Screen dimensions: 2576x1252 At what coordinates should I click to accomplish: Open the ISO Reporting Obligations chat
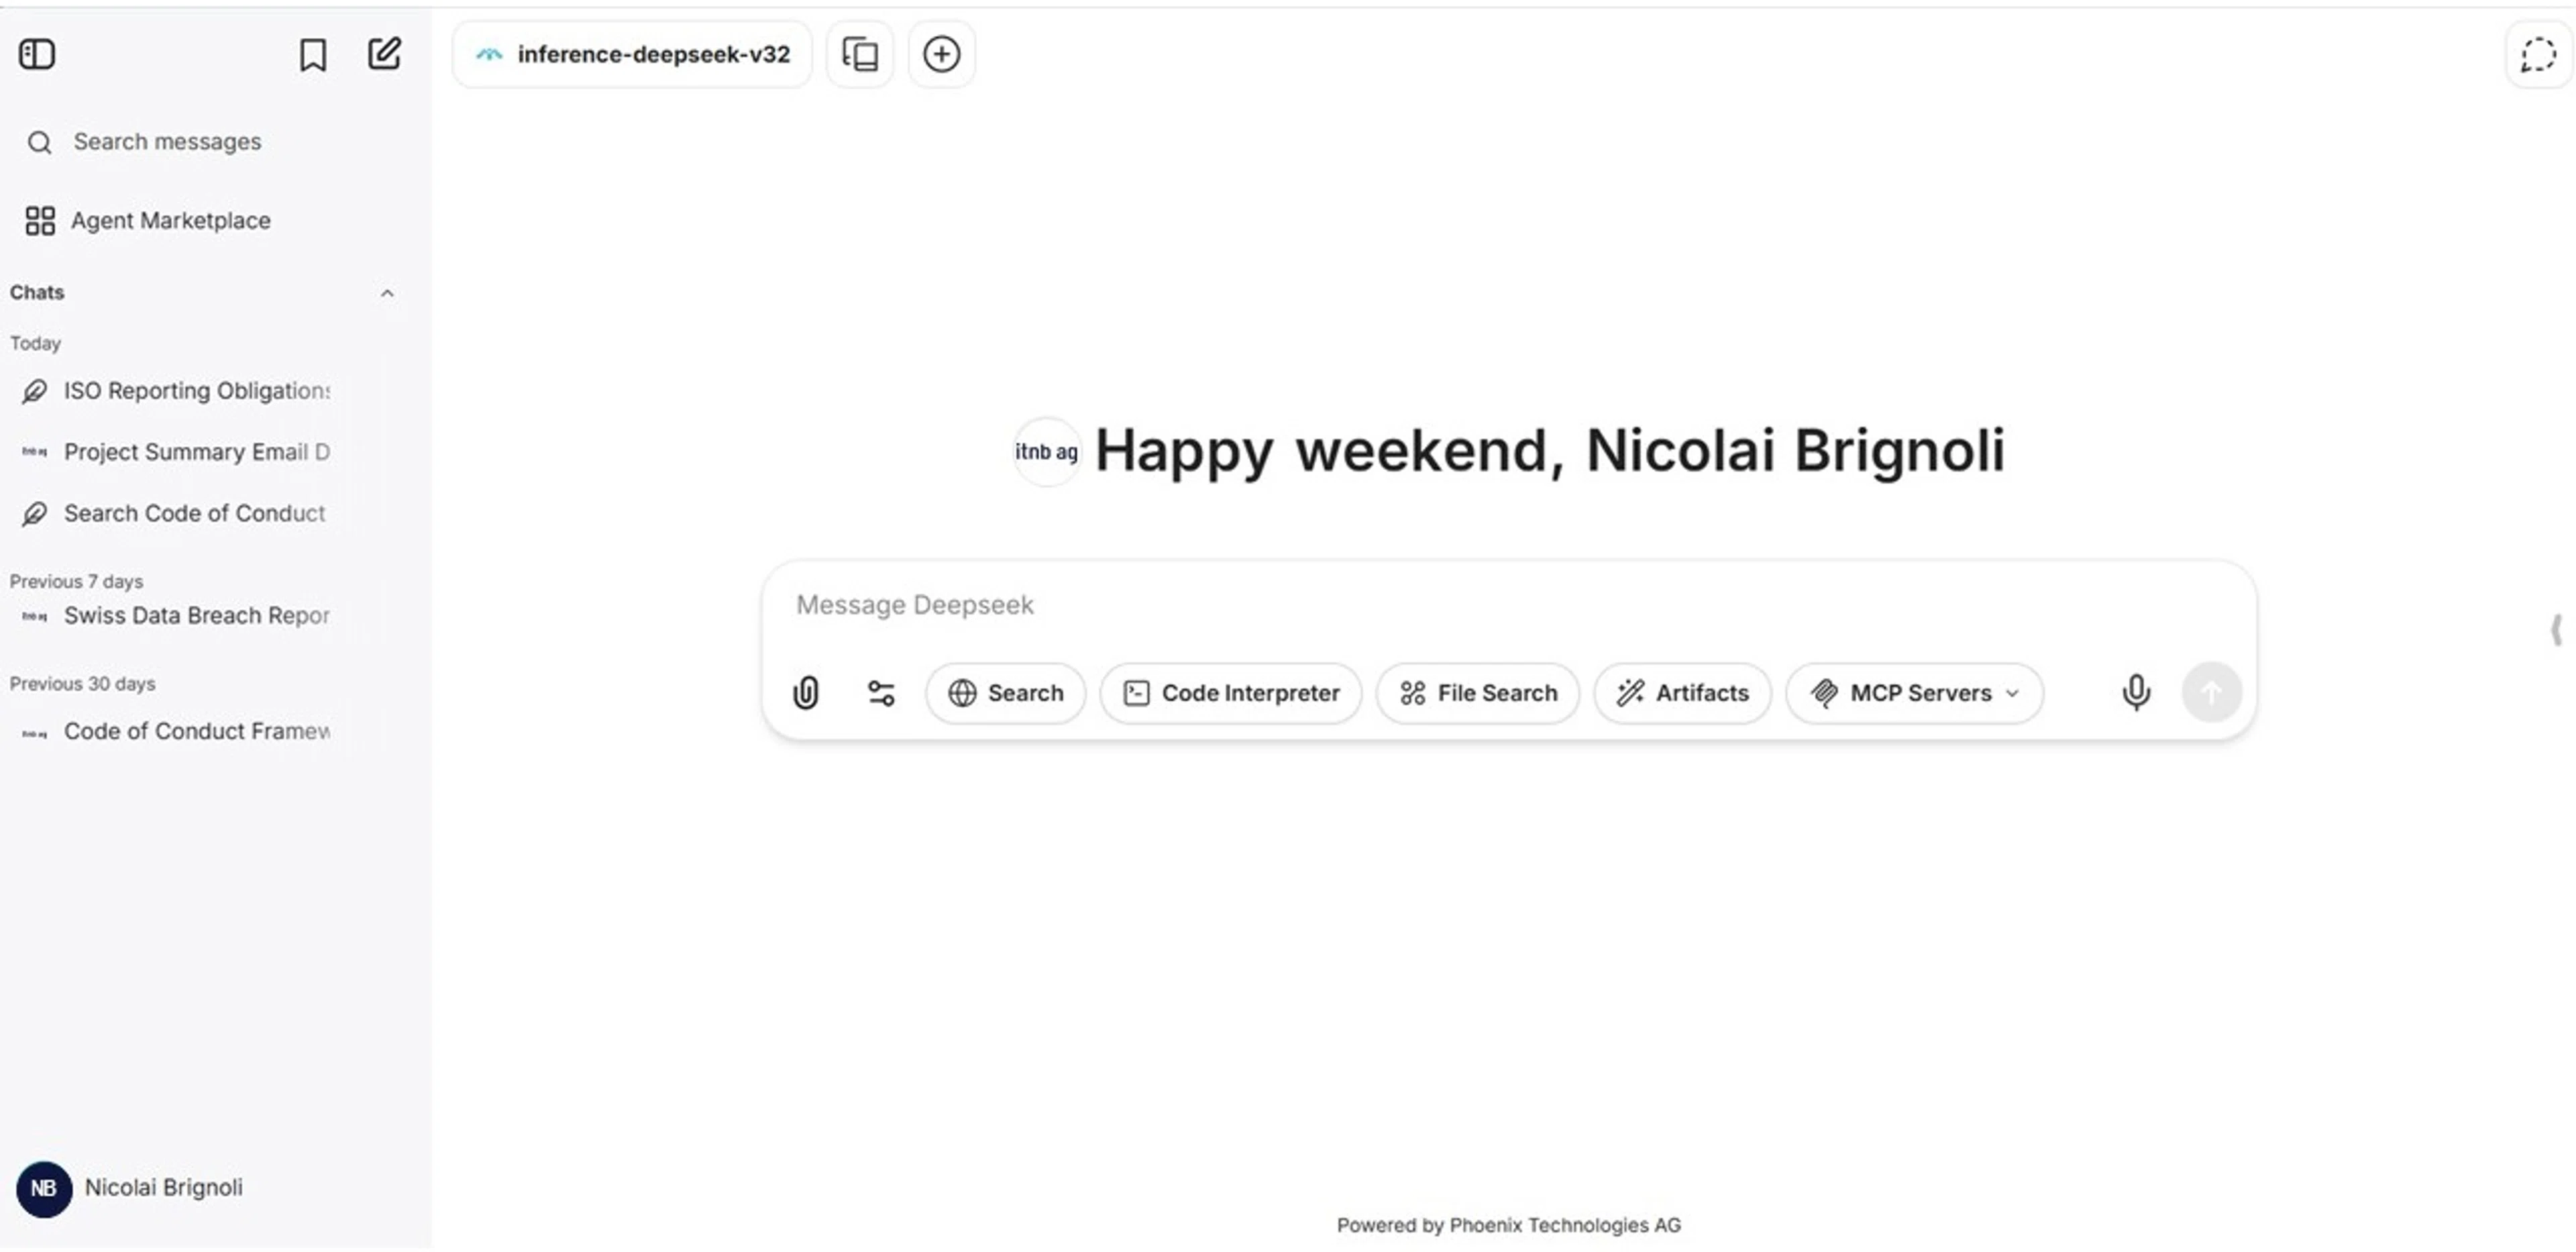click(x=196, y=391)
